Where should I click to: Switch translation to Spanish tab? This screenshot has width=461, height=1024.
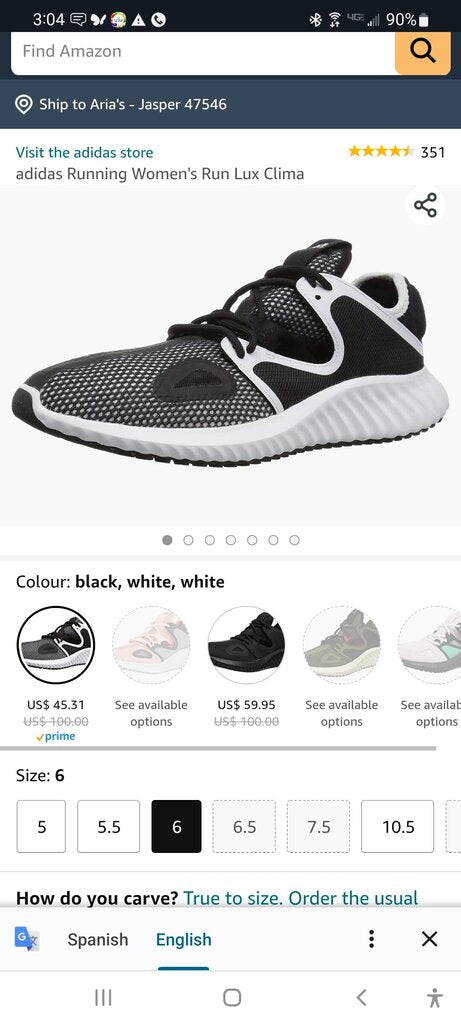pos(98,939)
